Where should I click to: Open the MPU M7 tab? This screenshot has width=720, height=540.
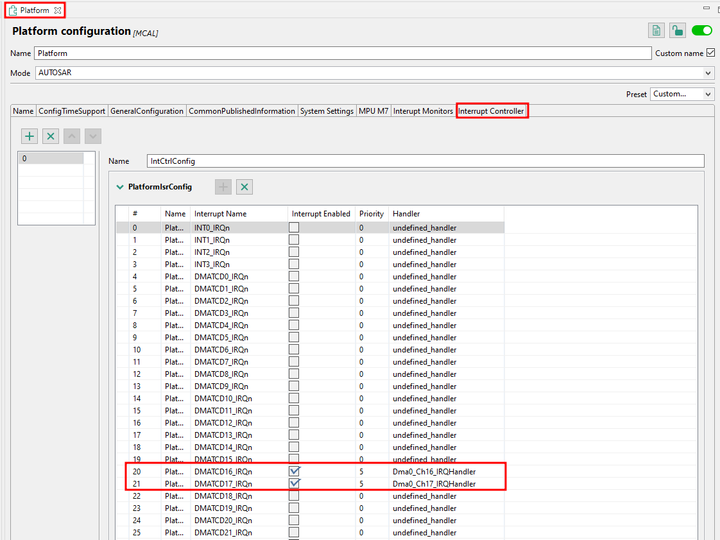tap(373, 111)
